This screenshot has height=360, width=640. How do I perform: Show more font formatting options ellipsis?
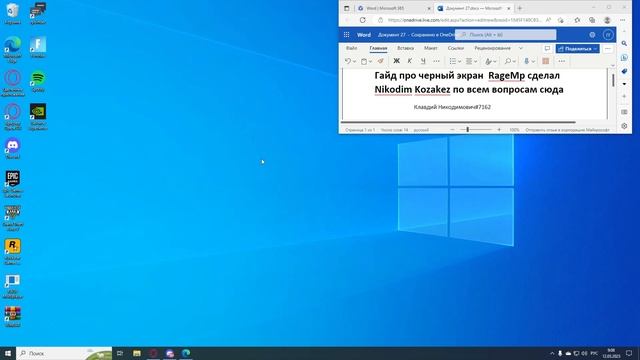click(436, 61)
